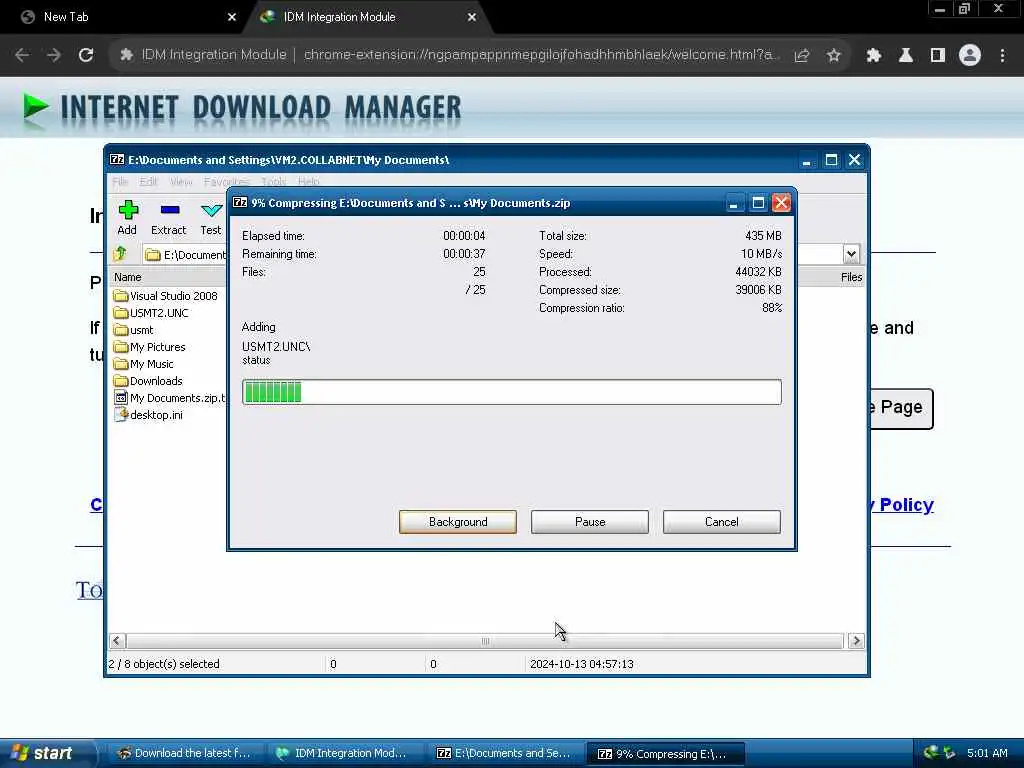
Task: Open the Chrome extensions puzzle icon
Action: point(873,56)
